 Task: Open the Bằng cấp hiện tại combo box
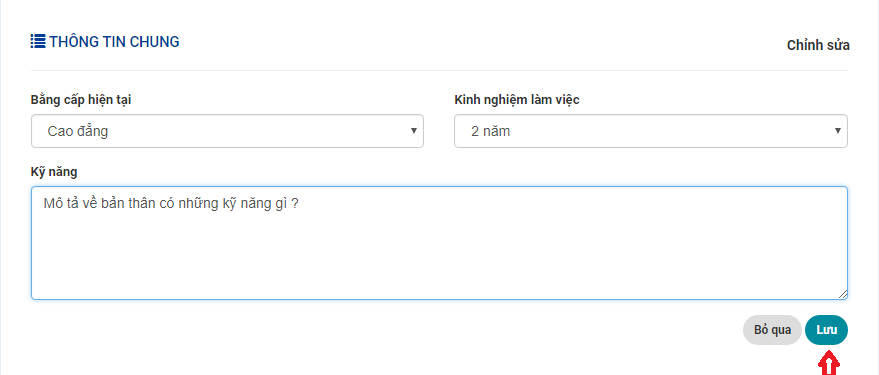[227, 131]
